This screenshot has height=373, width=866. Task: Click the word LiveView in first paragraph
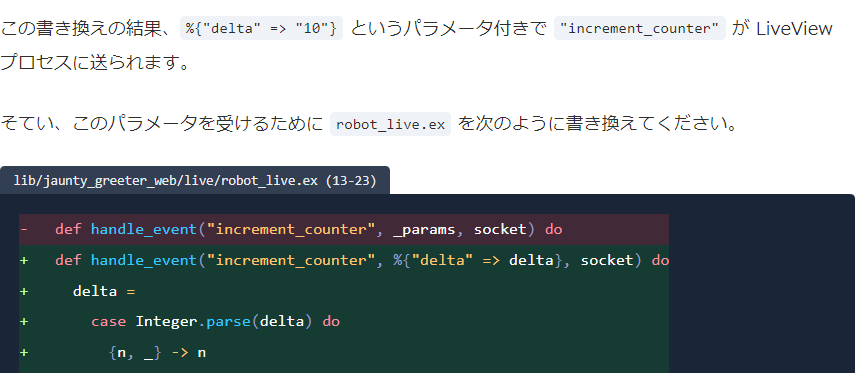[794, 28]
